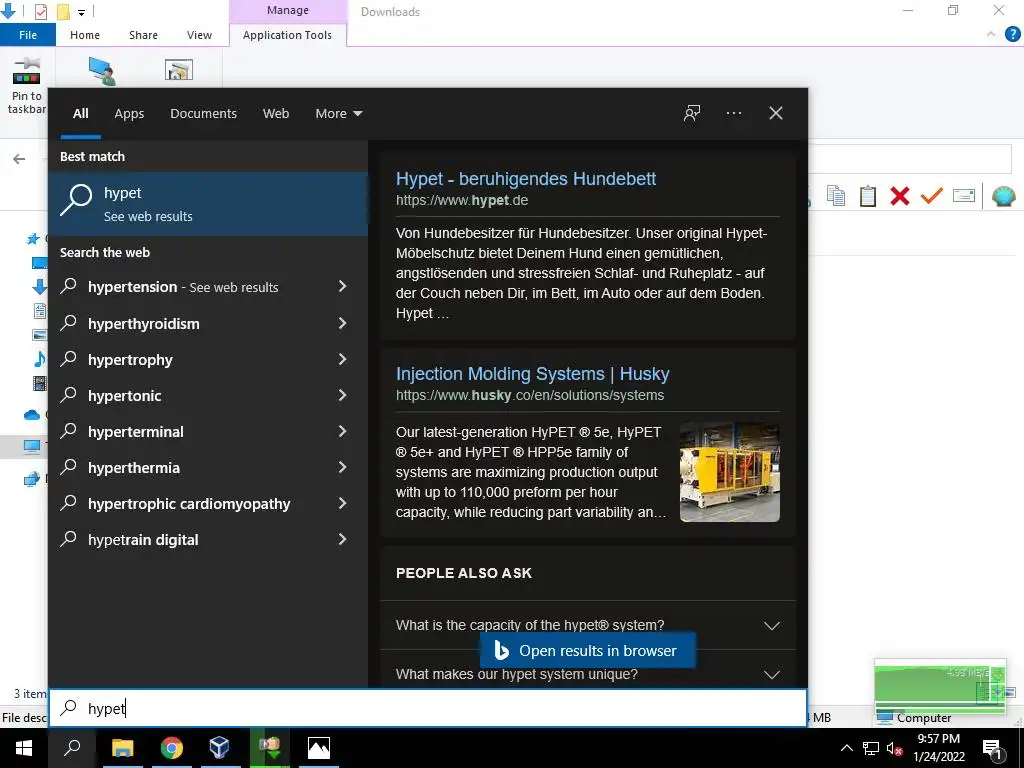Image resolution: width=1024 pixels, height=768 pixels.
Task: Select the hyperterminal suggestion text
Action: tap(135, 432)
